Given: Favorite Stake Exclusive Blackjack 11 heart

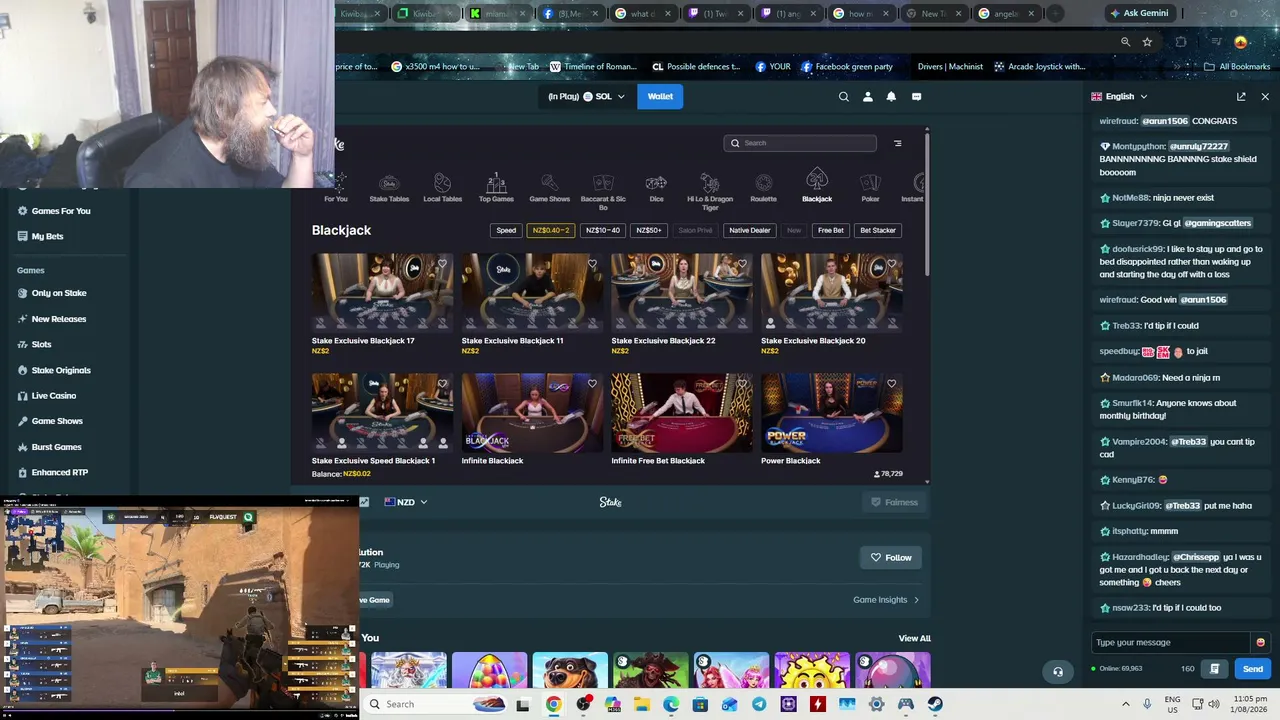Looking at the screenshot, I should [592, 264].
